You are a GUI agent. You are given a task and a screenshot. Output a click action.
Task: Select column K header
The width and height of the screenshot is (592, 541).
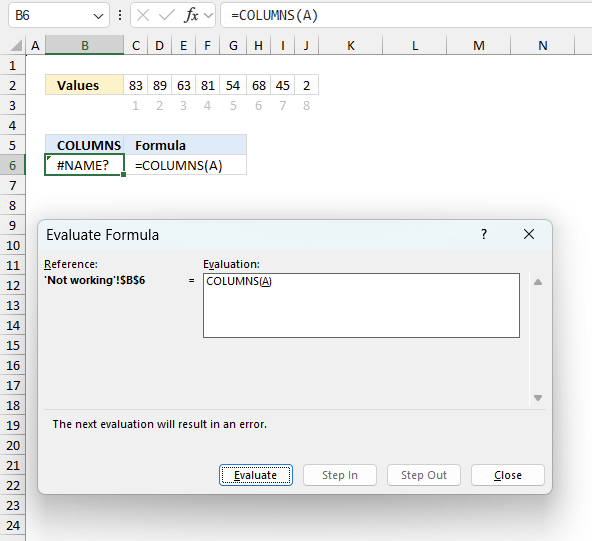pyautogui.click(x=351, y=46)
